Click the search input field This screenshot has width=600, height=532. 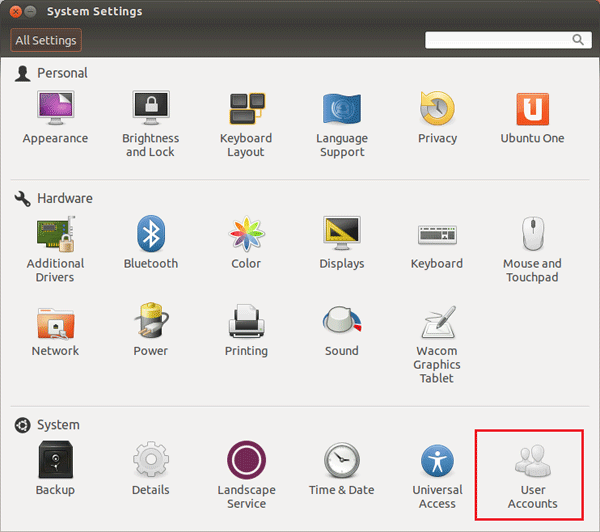pos(498,40)
